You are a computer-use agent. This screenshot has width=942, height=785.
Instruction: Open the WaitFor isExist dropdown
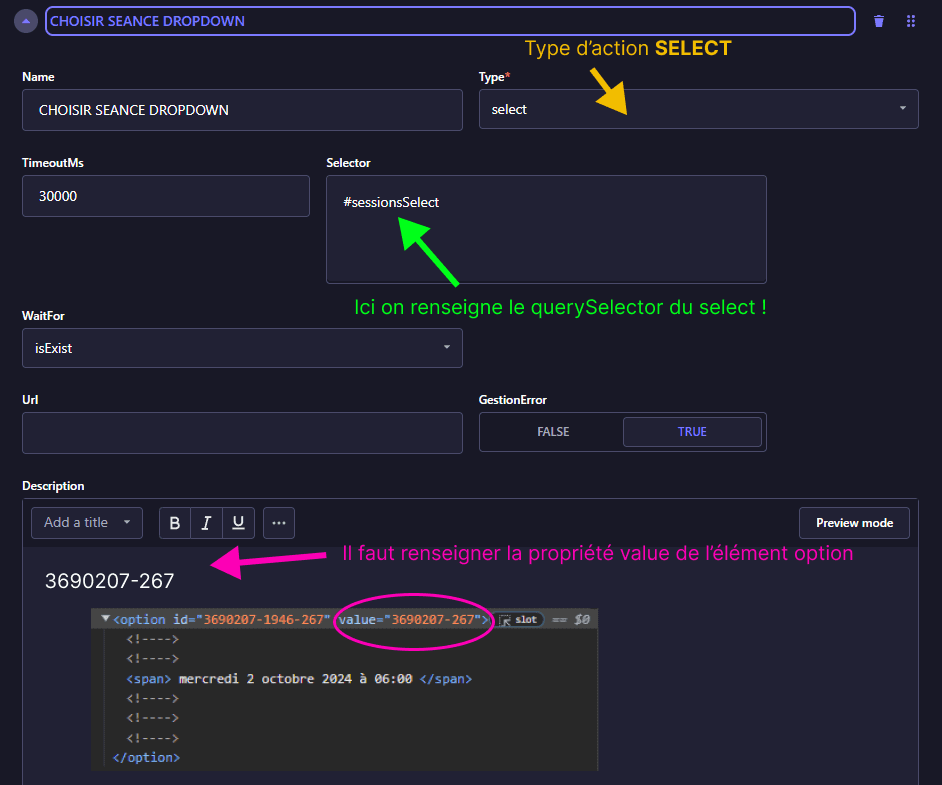(x=242, y=348)
